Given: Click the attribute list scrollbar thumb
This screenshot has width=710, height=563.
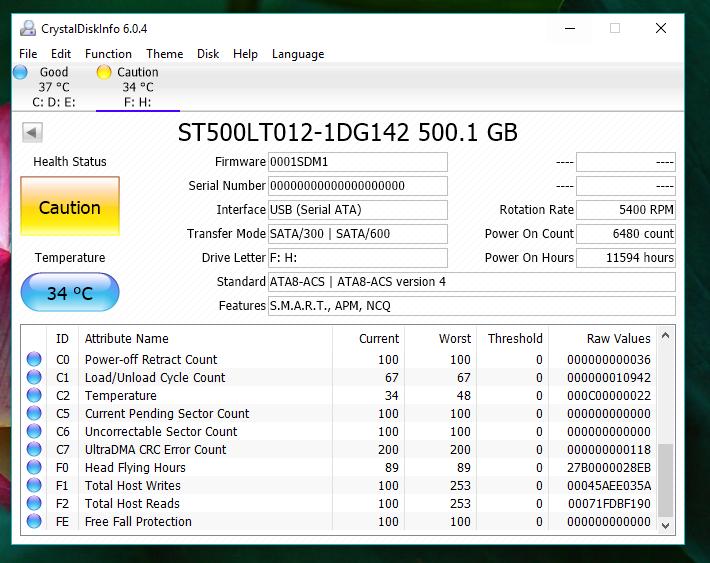Looking at the screenshot, I should point(665,480).
